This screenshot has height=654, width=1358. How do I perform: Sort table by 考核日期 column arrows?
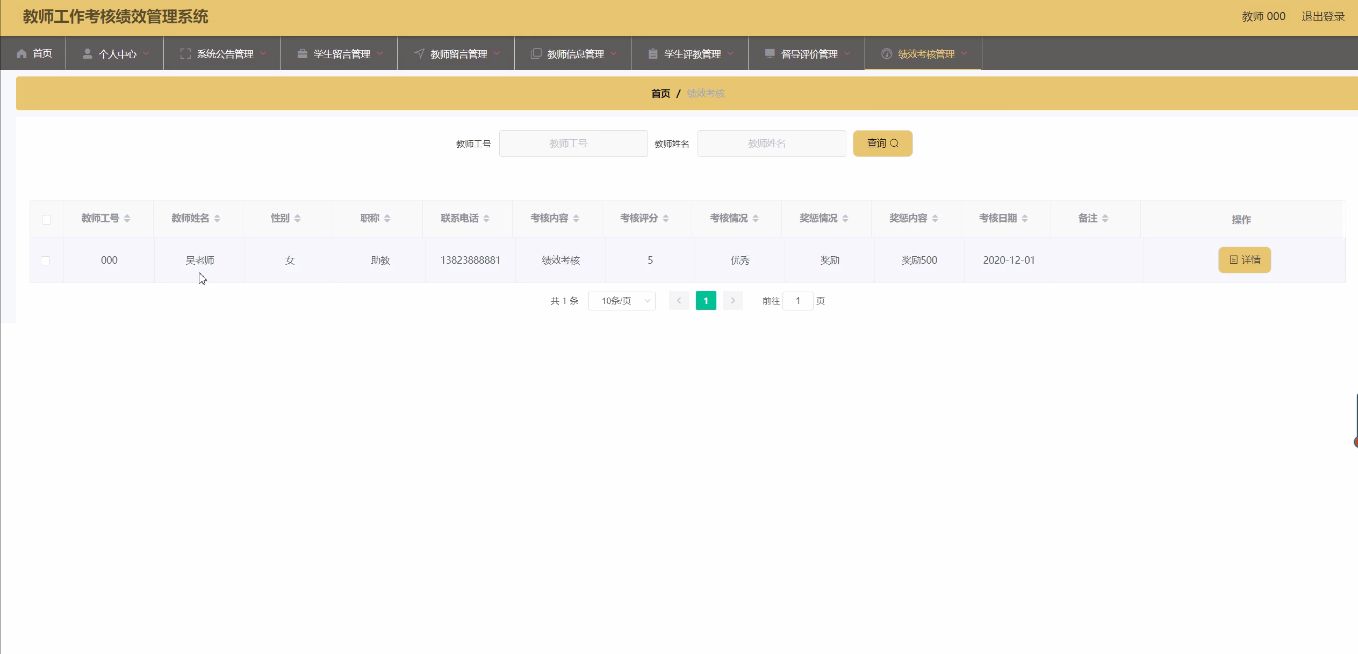[x=1025, y=219]
